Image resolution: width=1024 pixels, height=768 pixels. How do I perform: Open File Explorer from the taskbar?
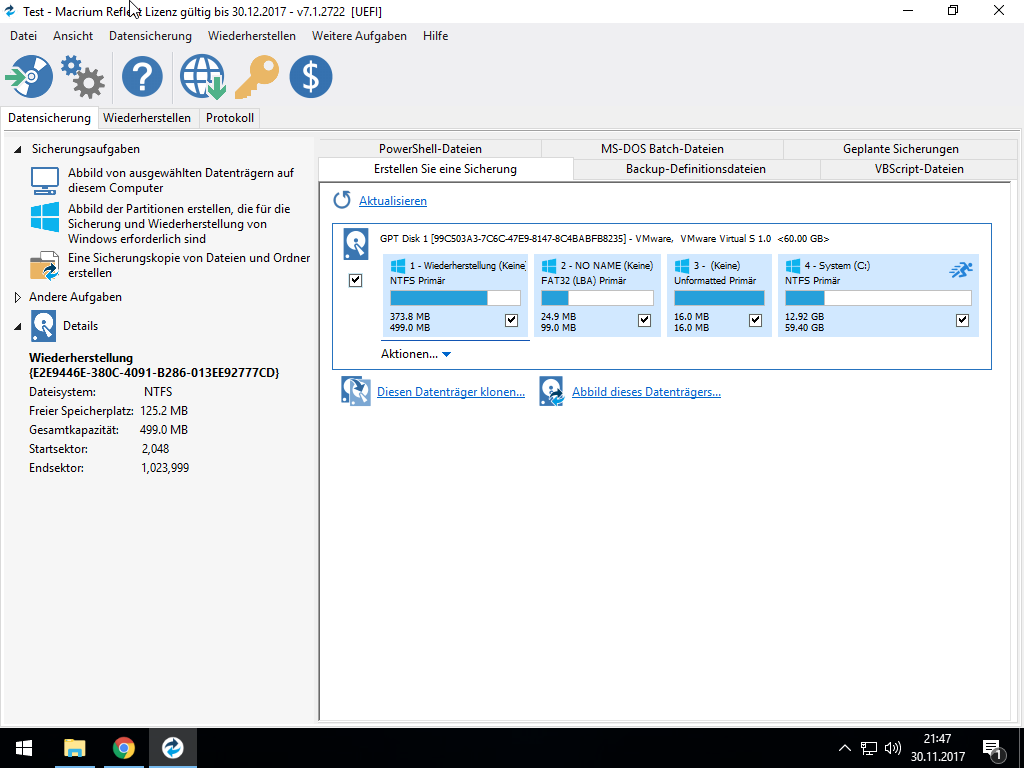[74, 748]
